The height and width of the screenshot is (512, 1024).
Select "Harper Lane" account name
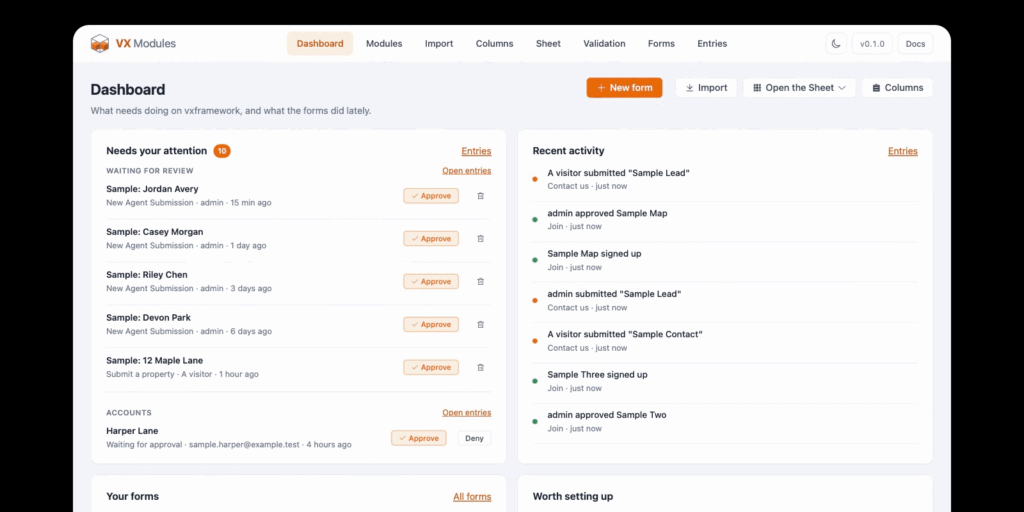133,431
